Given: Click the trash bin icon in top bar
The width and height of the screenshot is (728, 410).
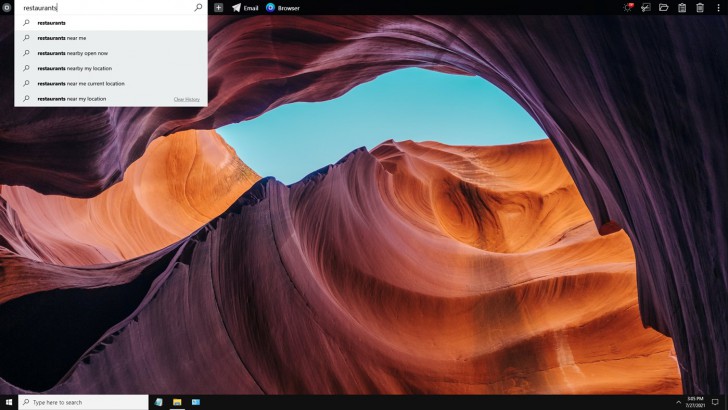Looking at the screenshot, I should pyautogui.click(x=700, y=7).
